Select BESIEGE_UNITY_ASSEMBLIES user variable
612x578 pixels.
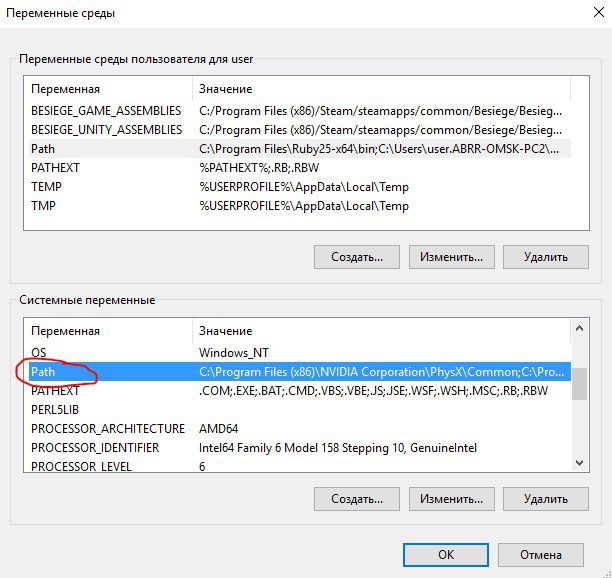(300, 130)
